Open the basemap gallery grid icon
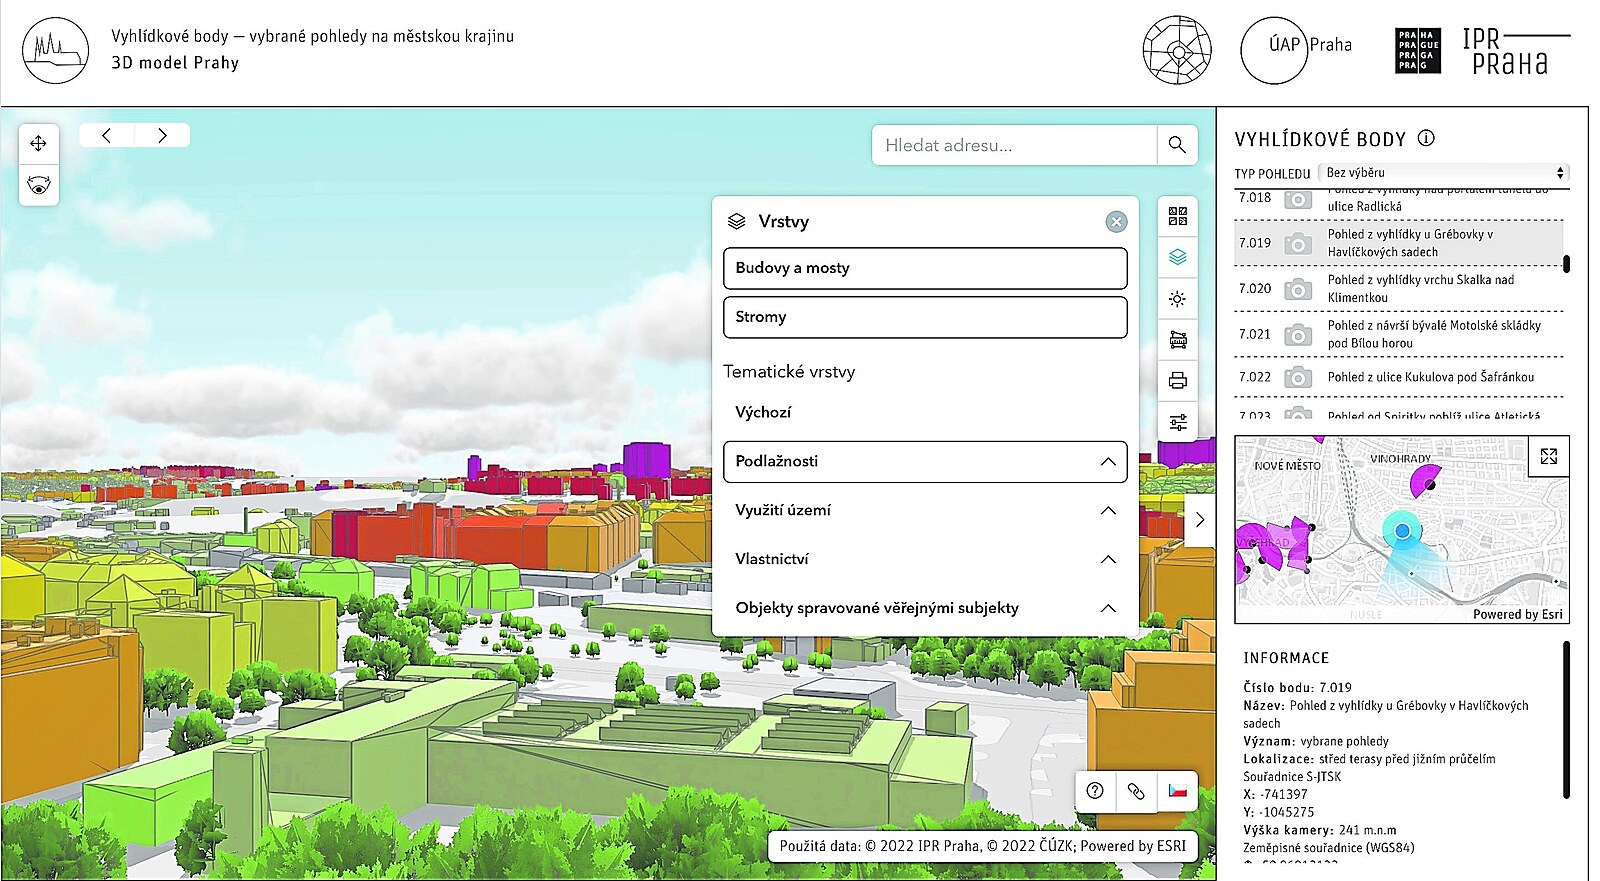Viewport: 1600px width, 881px height. (x=1178, y=216)
